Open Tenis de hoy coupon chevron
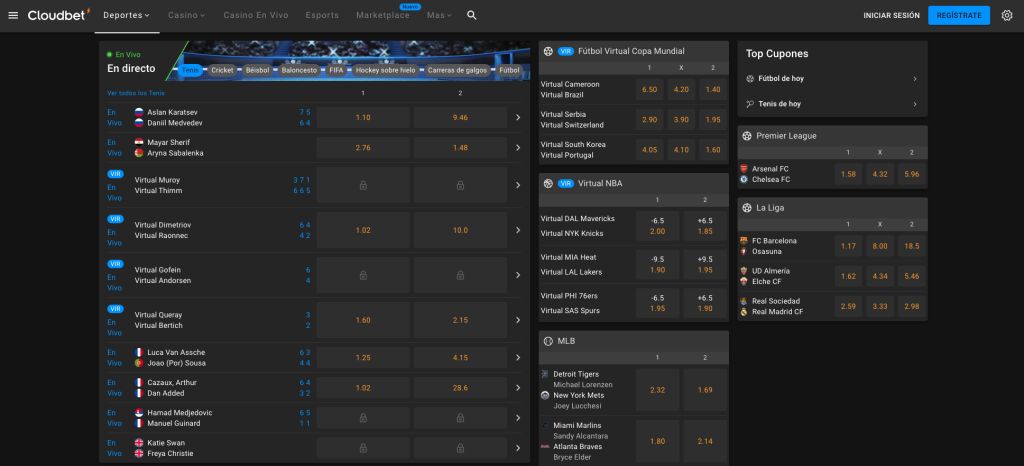Viewport: 1024px width, 466px height. 915,104
